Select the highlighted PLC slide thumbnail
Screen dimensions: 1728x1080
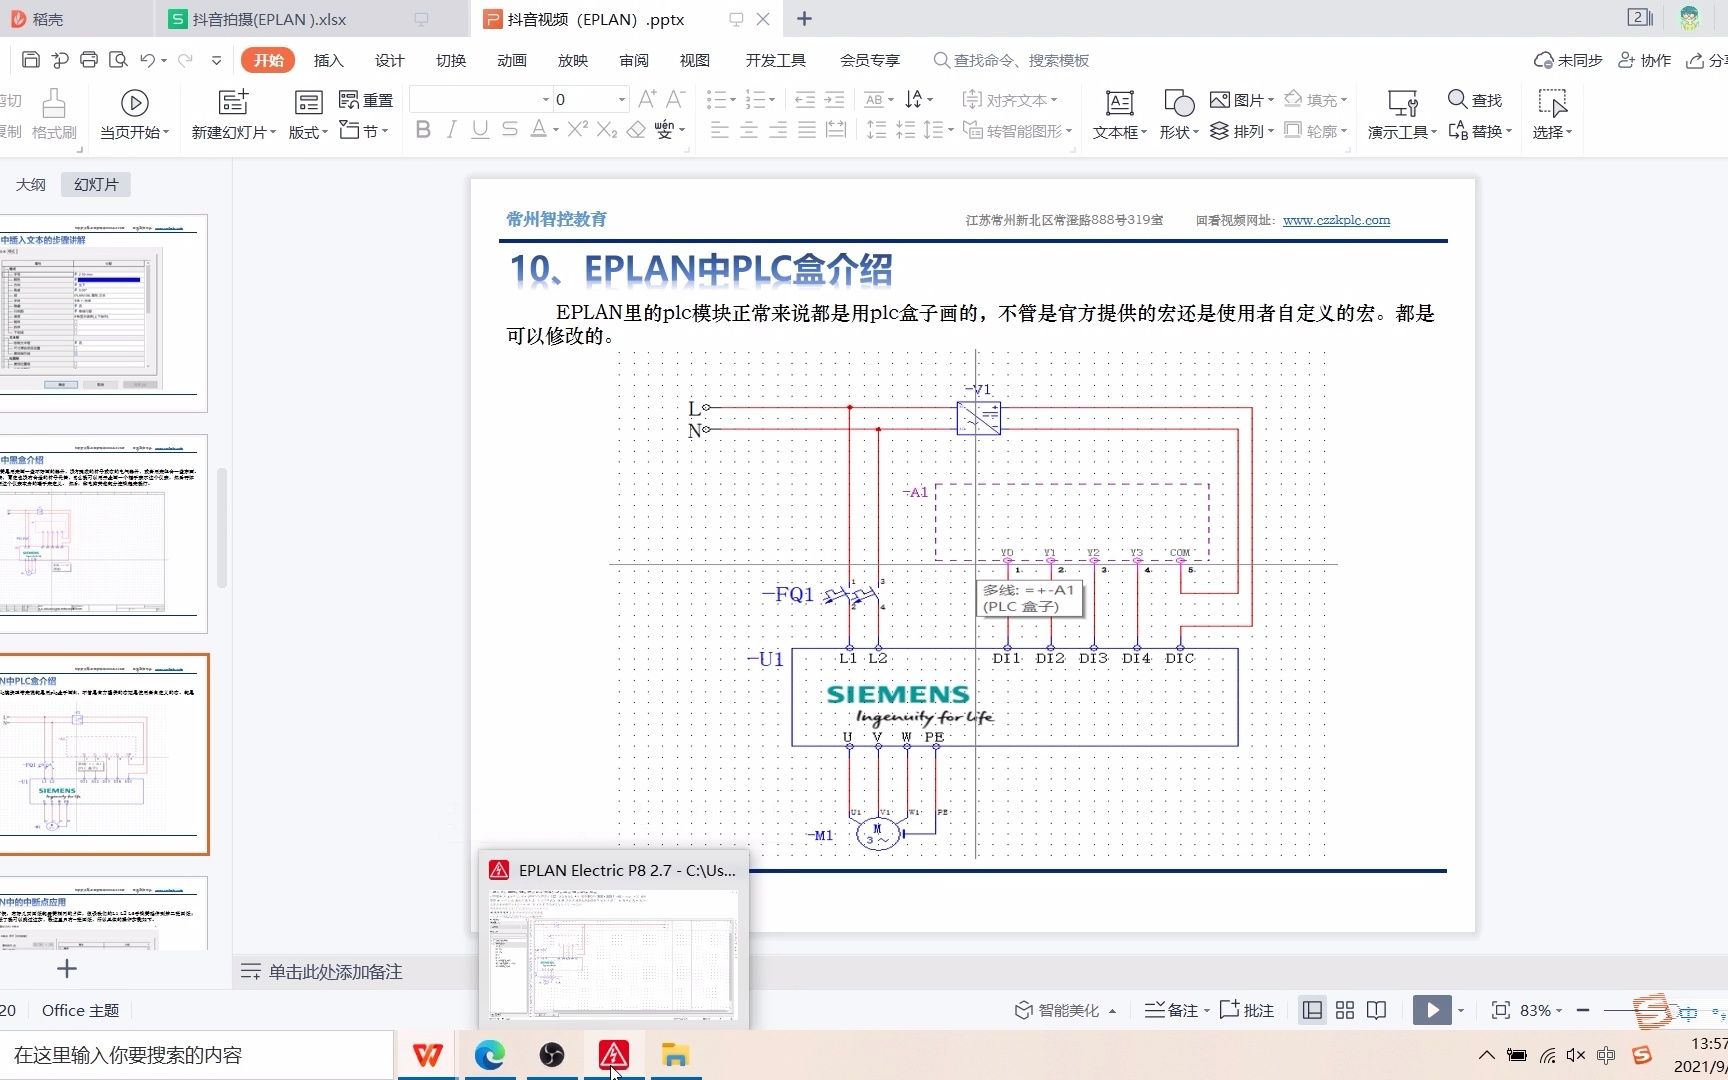click(105, 753)
